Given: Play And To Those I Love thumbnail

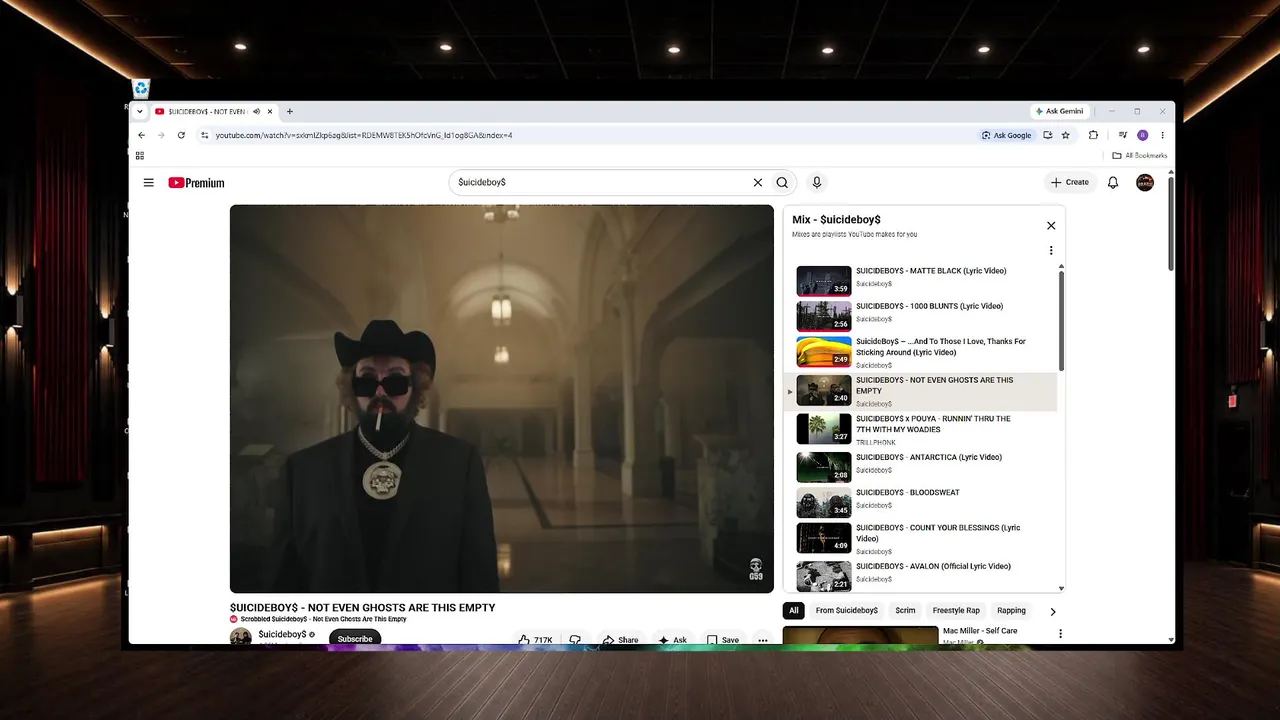Looking at the screenshot, I should point(824,352).
